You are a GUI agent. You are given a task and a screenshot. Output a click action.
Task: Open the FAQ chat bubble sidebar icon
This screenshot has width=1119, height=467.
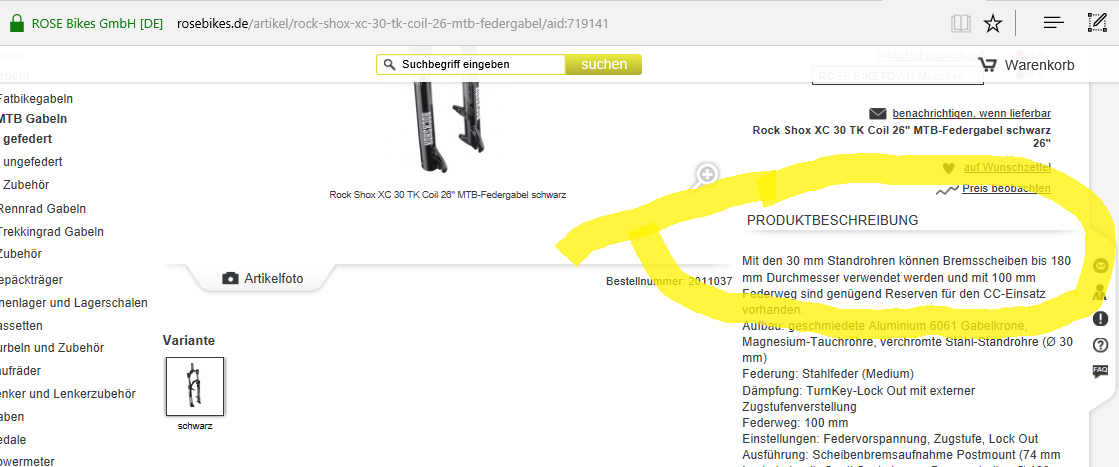click(1100, 371)
